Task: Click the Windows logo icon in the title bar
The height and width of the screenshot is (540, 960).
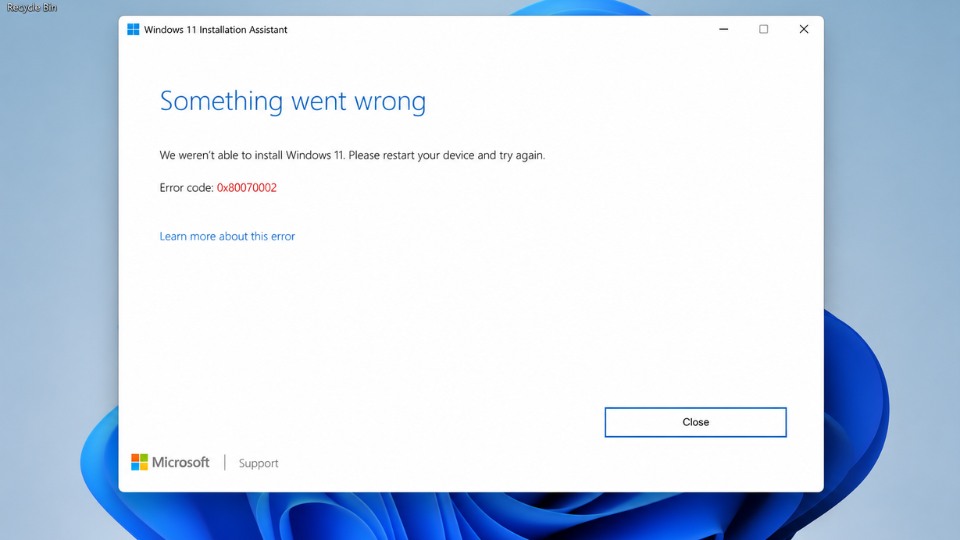Action: click(133, 29)
